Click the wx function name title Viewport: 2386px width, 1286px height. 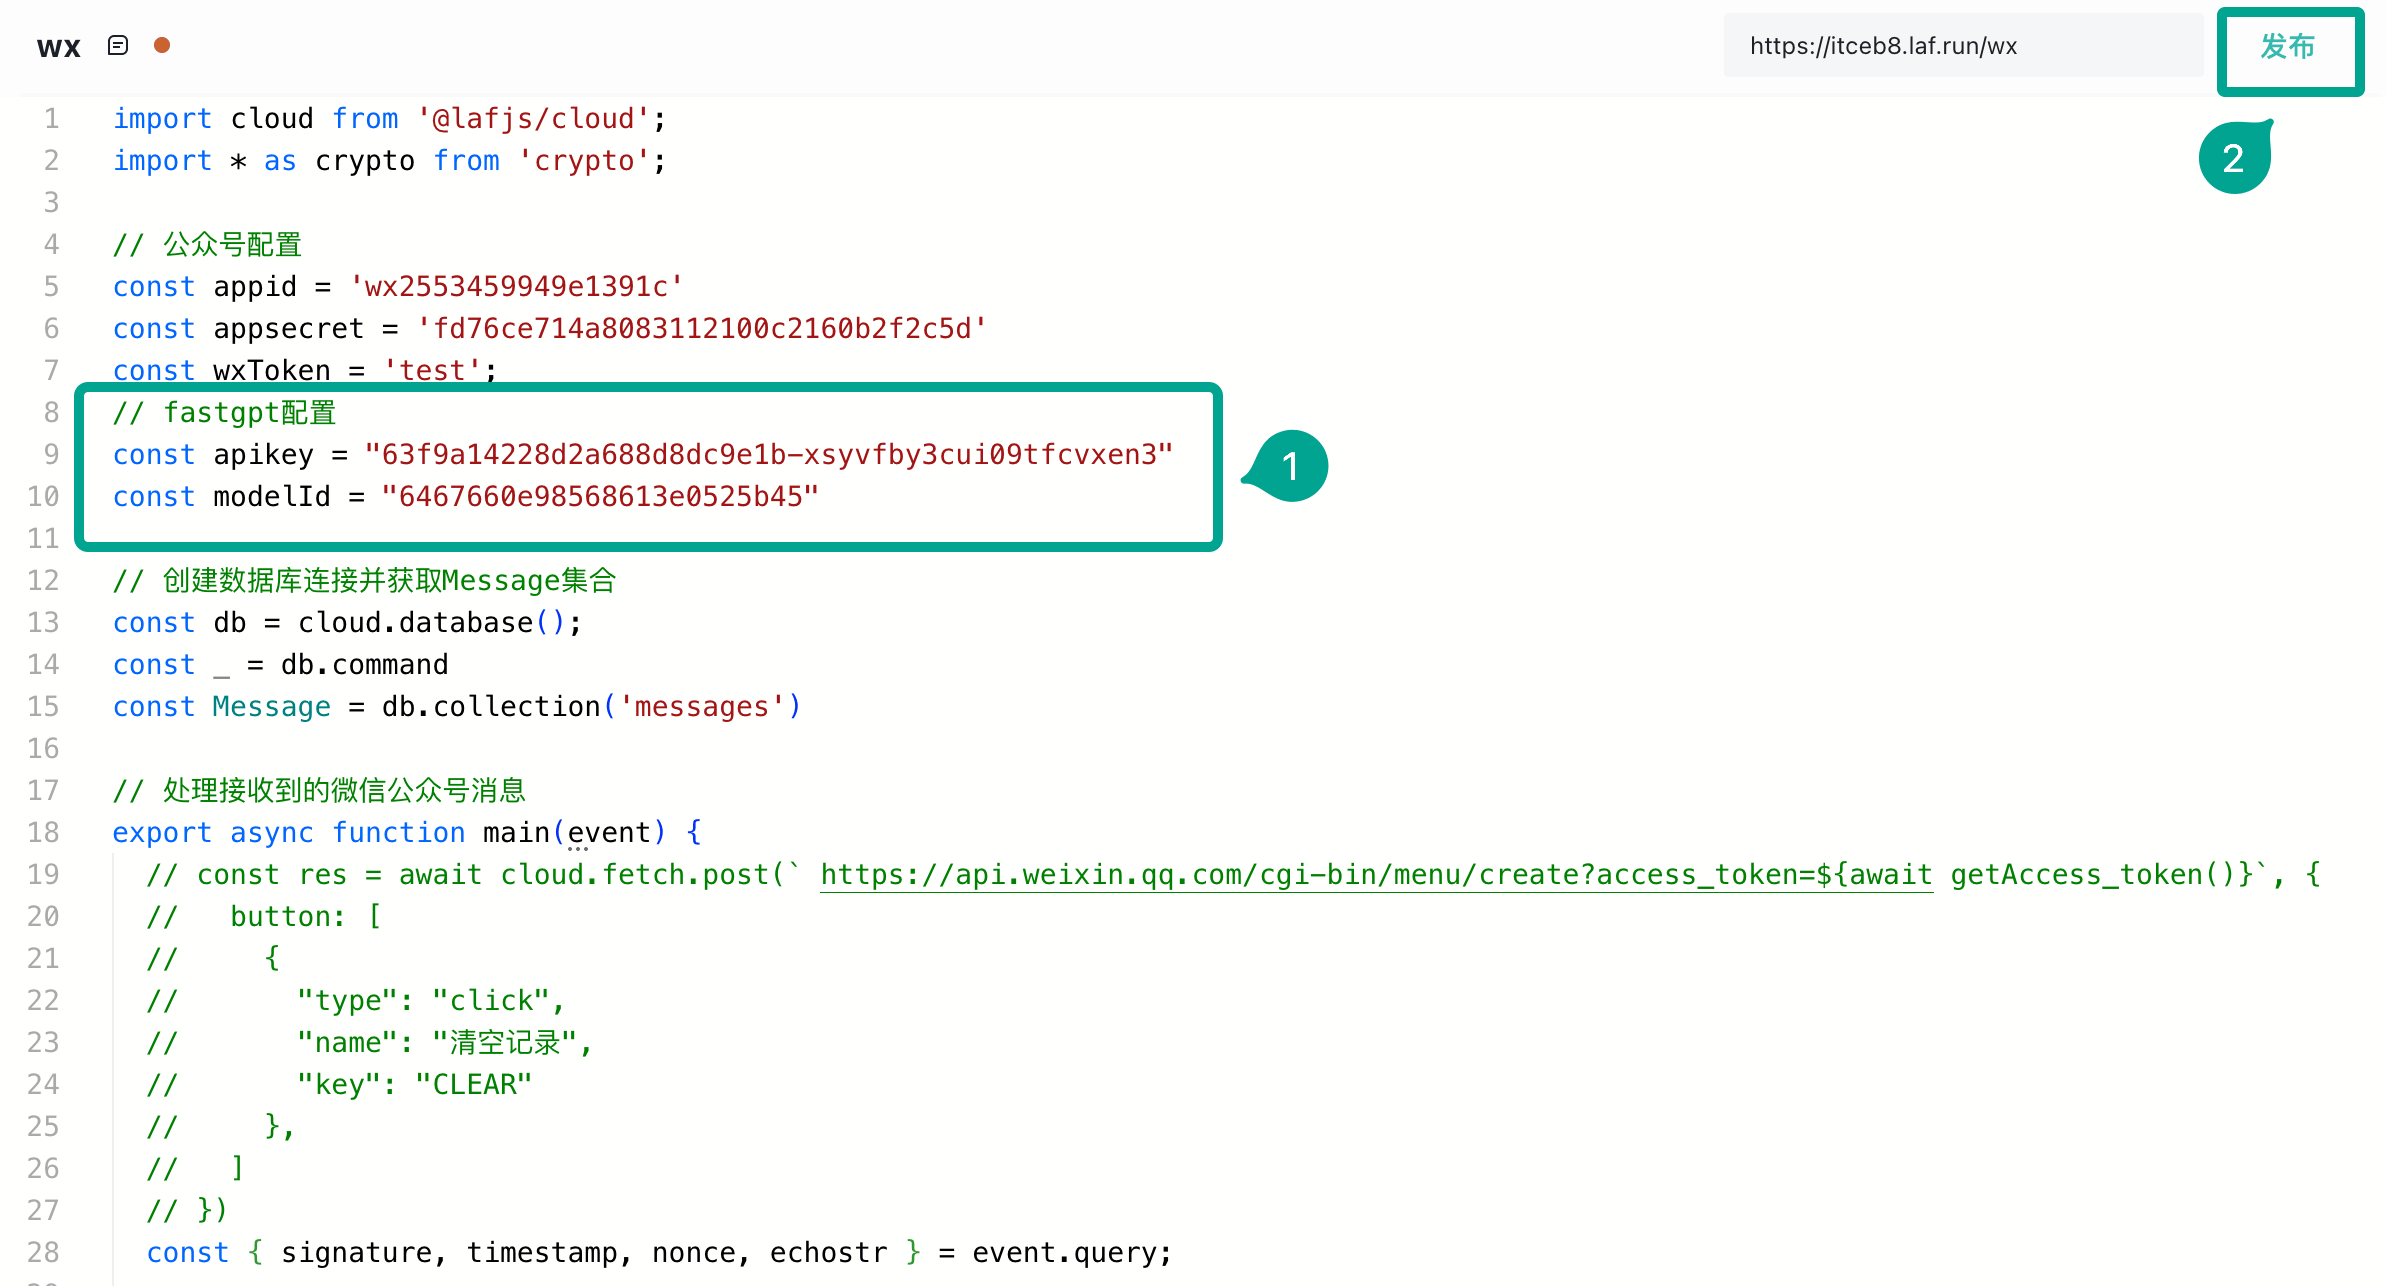(x=58, y=47)
